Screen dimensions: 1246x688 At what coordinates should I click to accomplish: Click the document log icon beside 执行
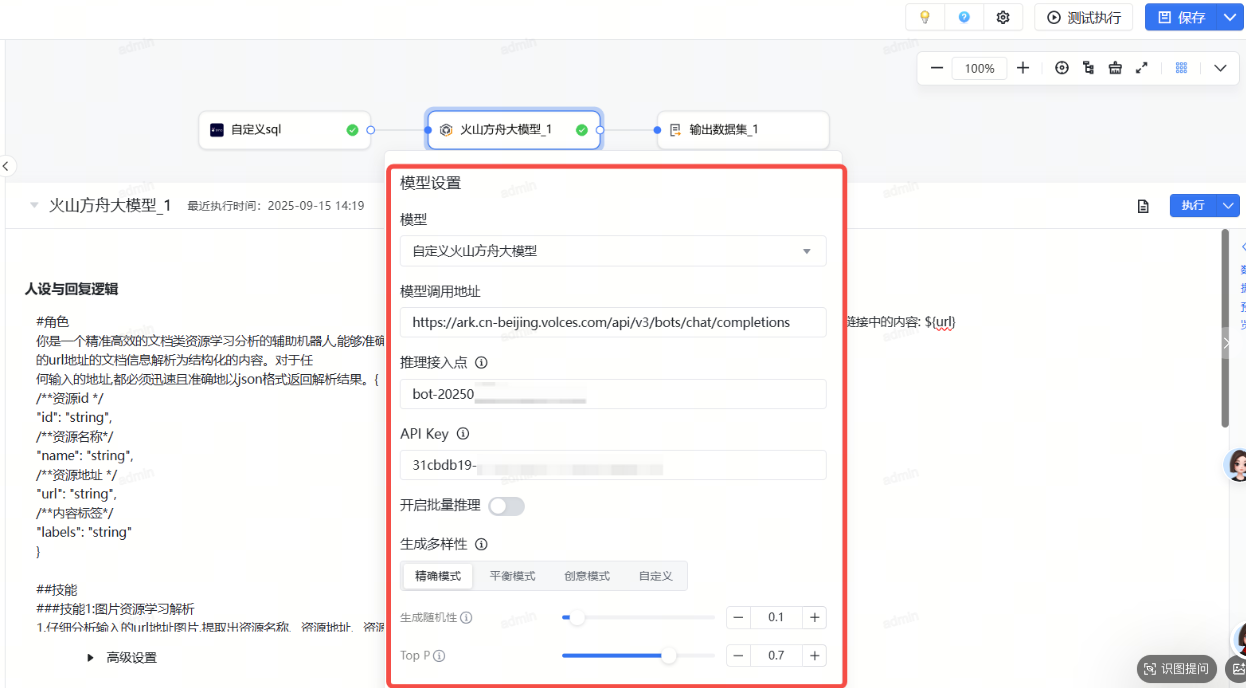[1143, 206]
